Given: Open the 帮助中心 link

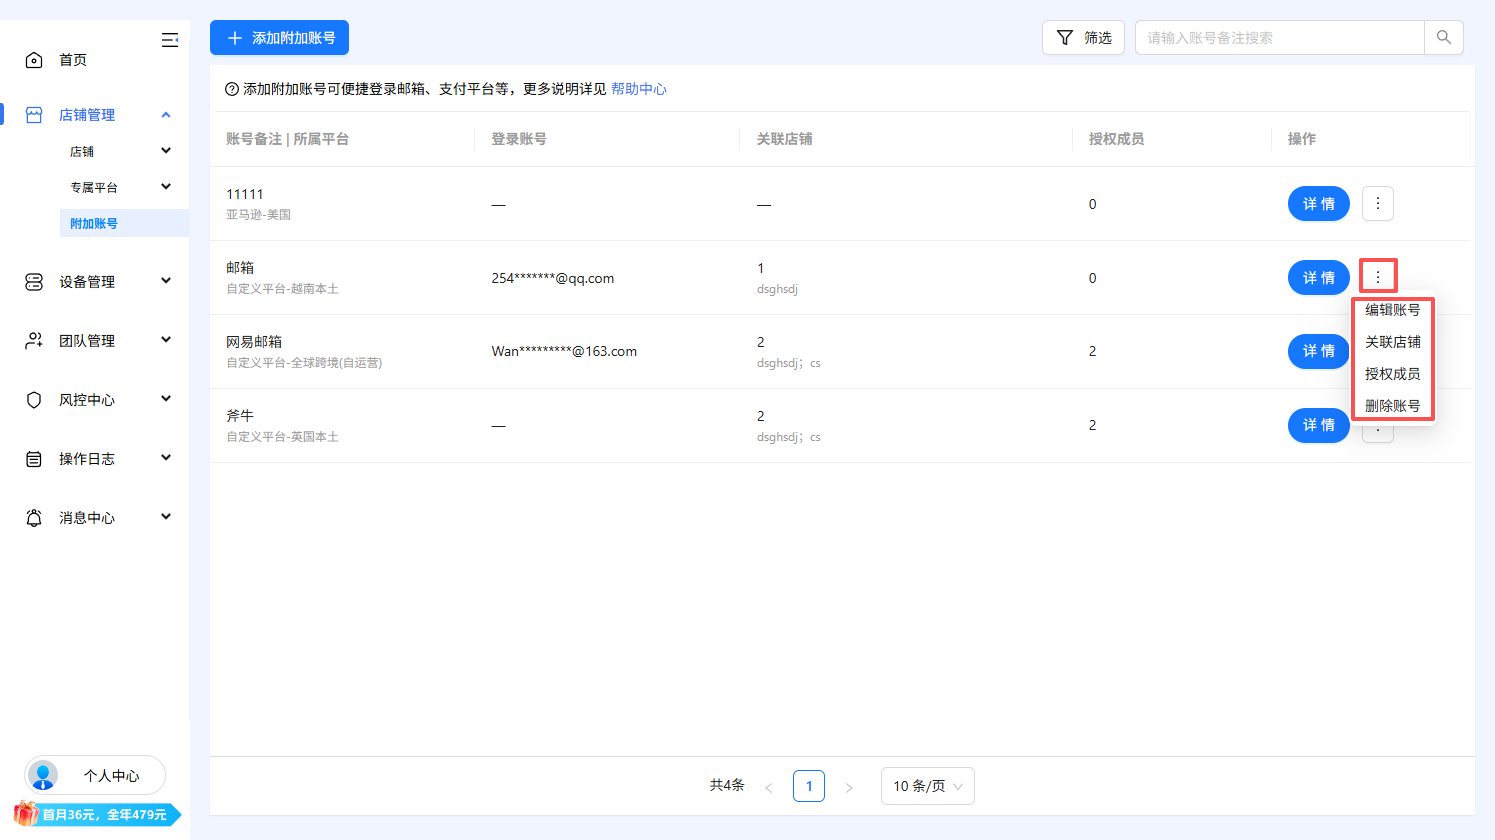Looking at the screenshot, I should point(639,89).
